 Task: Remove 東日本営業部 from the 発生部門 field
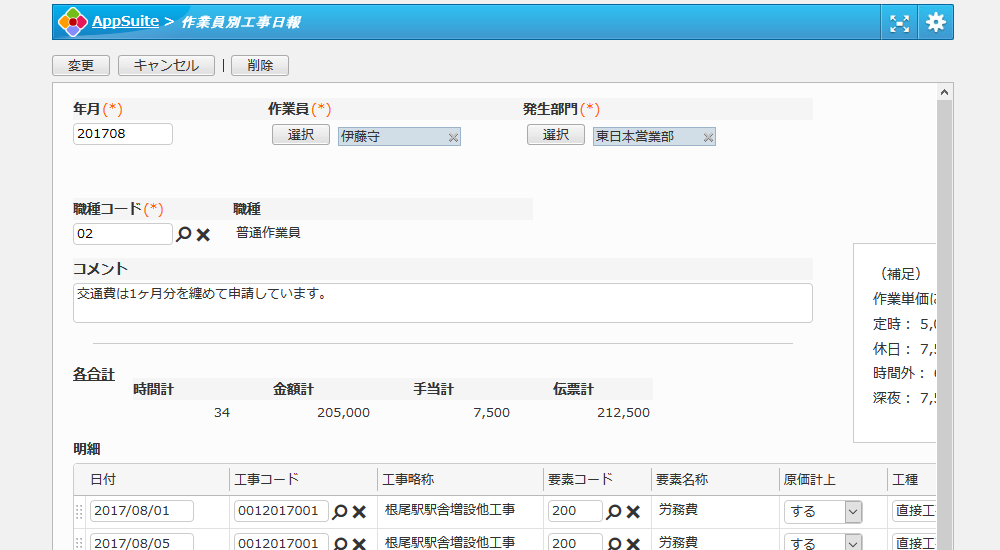[x=708, y=137]
